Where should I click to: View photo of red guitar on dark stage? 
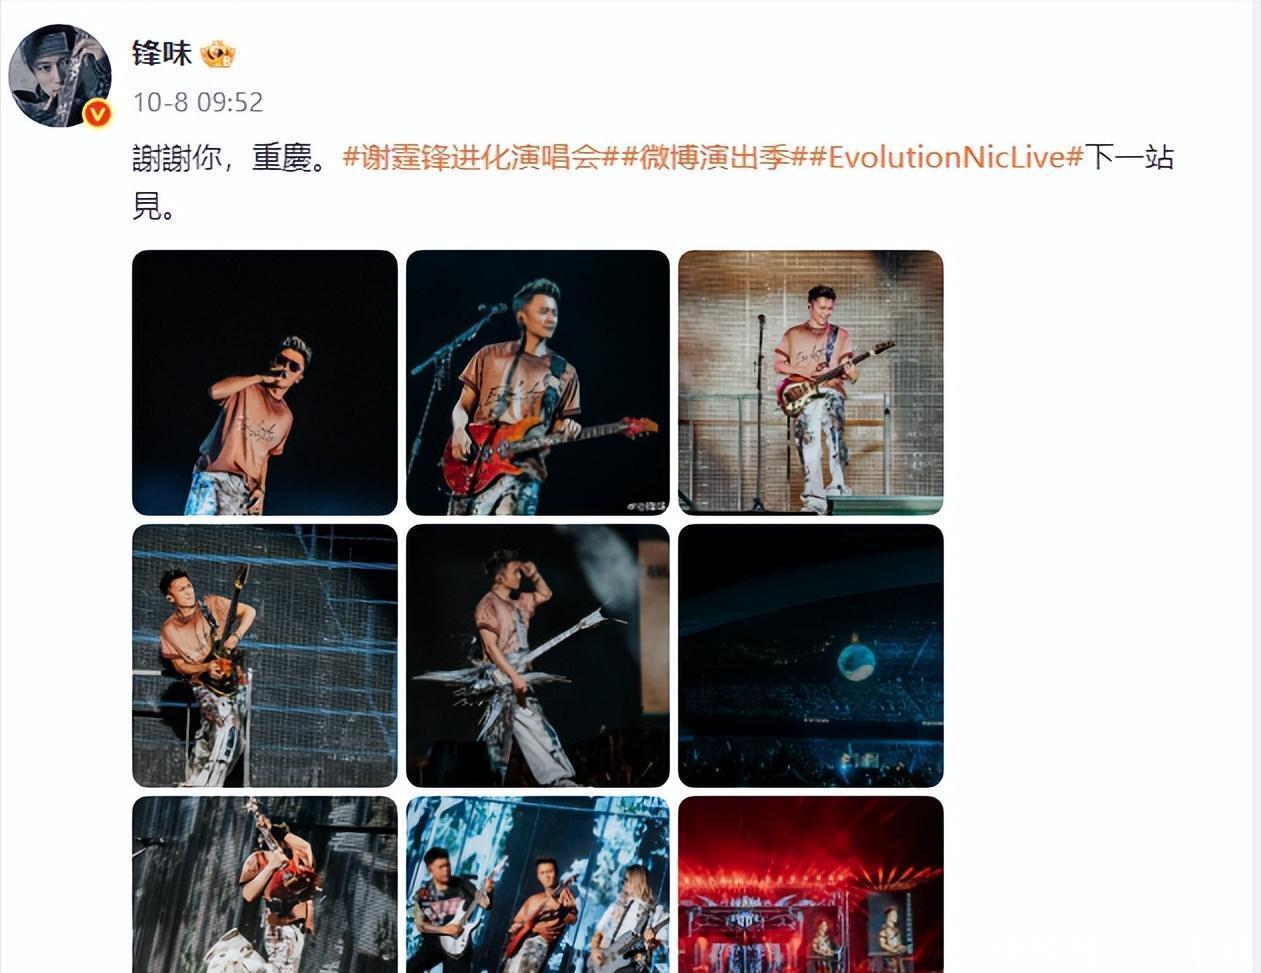point(538,383)
